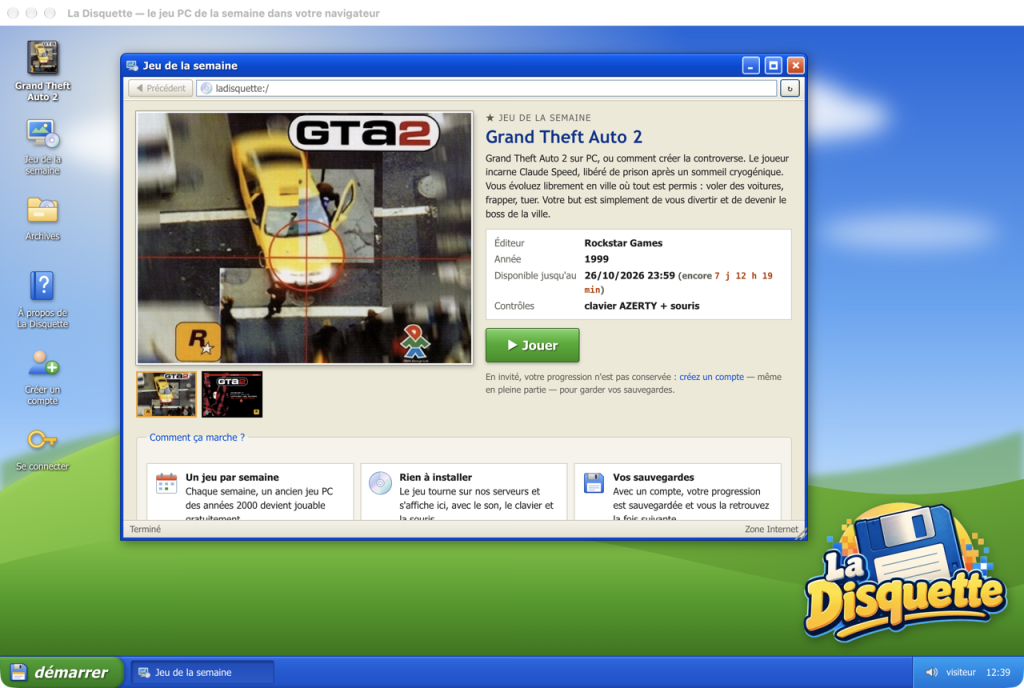Open the Grand Theft Auto 2 desktop icon

[42, 70]
